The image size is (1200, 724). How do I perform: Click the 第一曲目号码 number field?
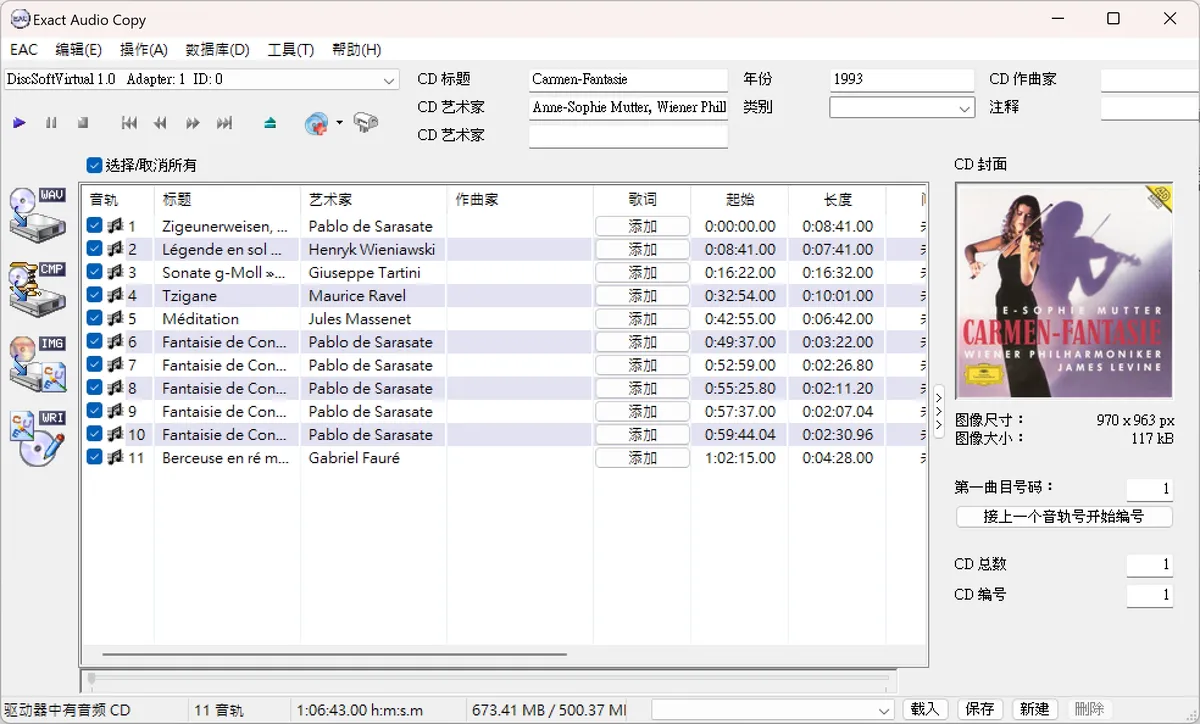pyautogui.click(x=1149, y=489)
